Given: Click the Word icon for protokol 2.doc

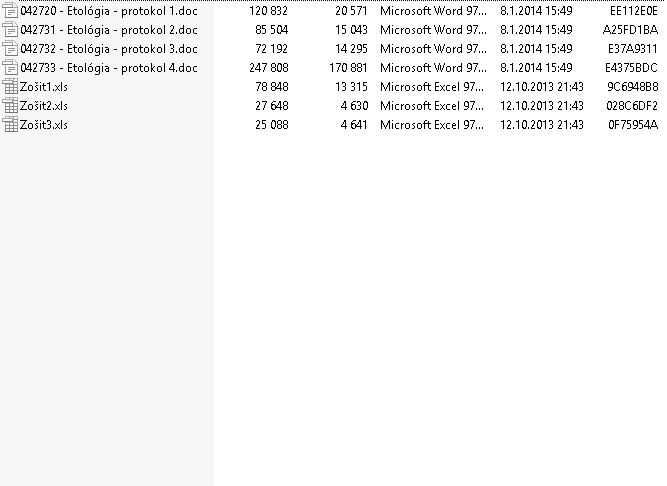Looking at the screenshot, I should 10,30.
